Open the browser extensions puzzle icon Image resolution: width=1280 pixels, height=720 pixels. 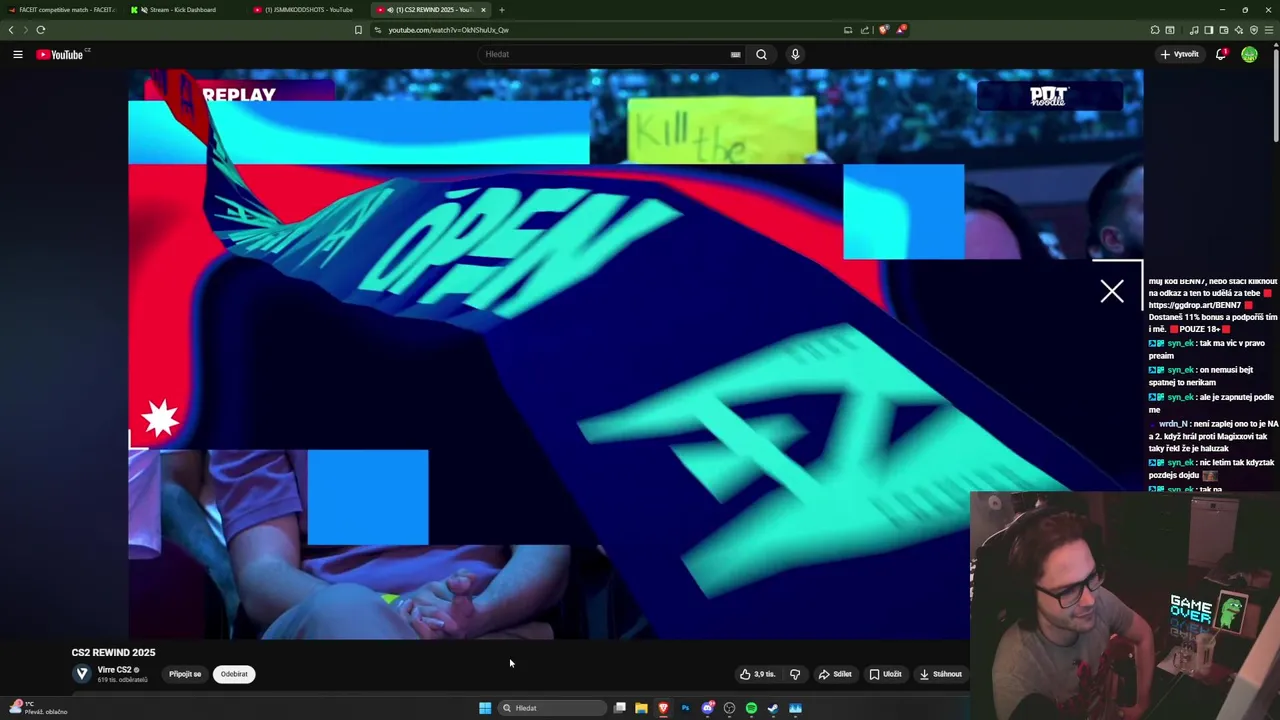(x=1155, y=30)
